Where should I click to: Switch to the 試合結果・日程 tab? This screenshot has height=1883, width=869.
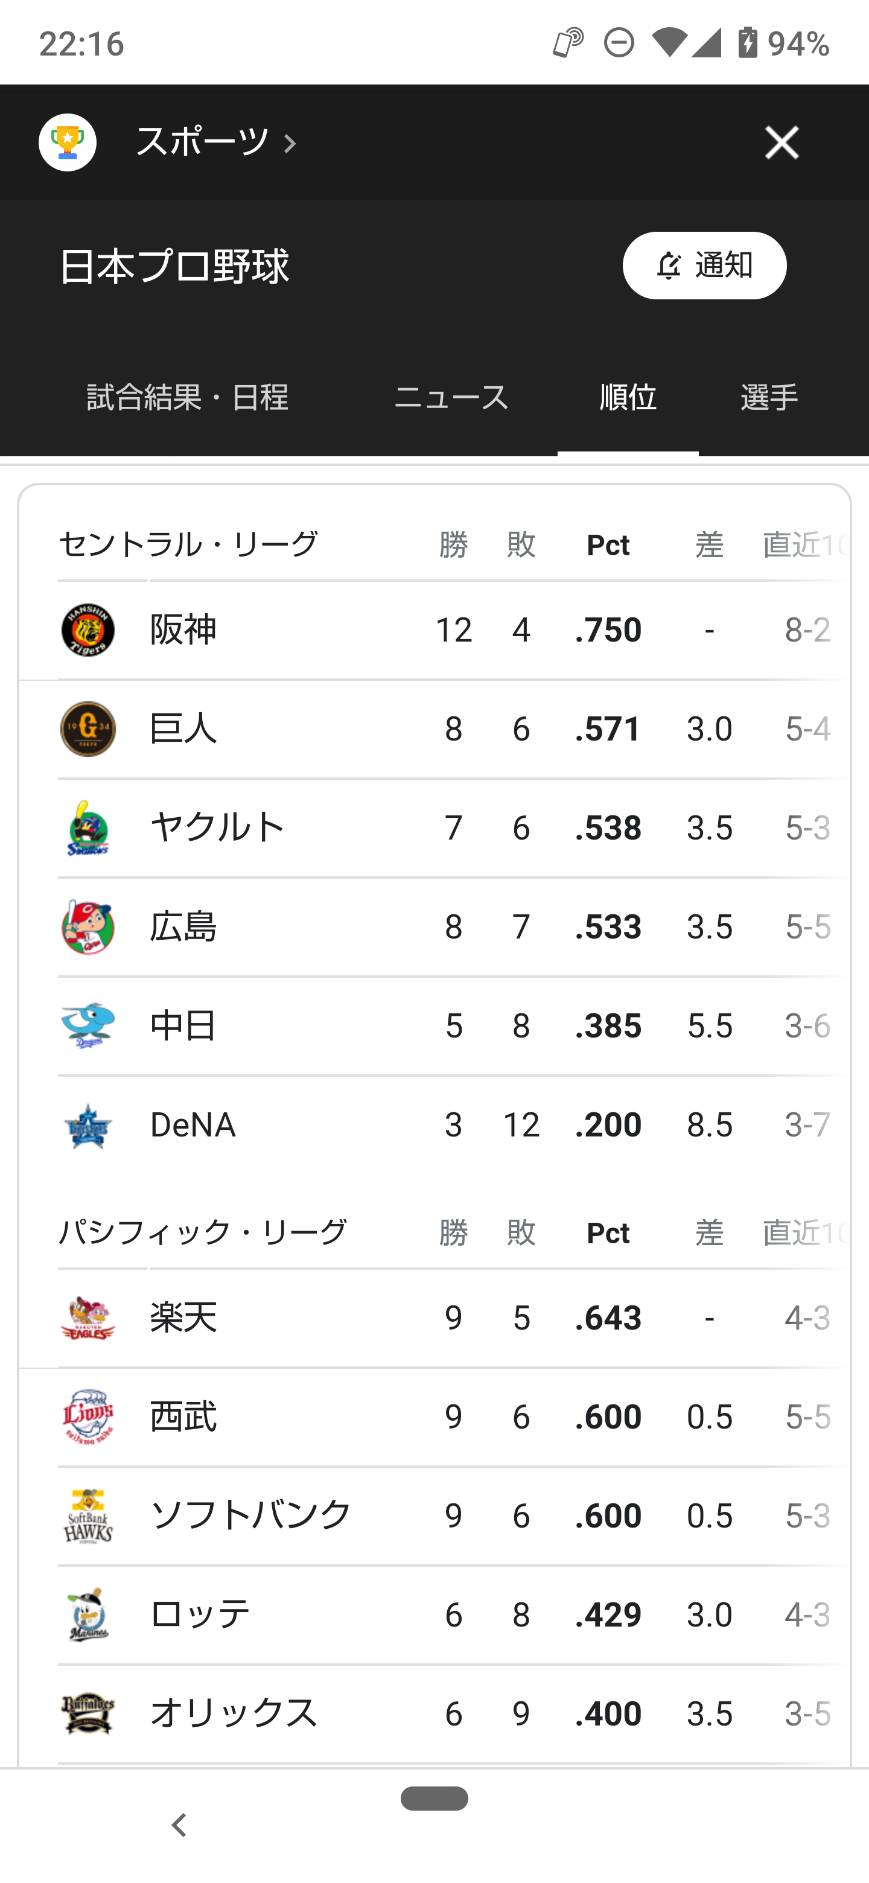coord(187,397)
